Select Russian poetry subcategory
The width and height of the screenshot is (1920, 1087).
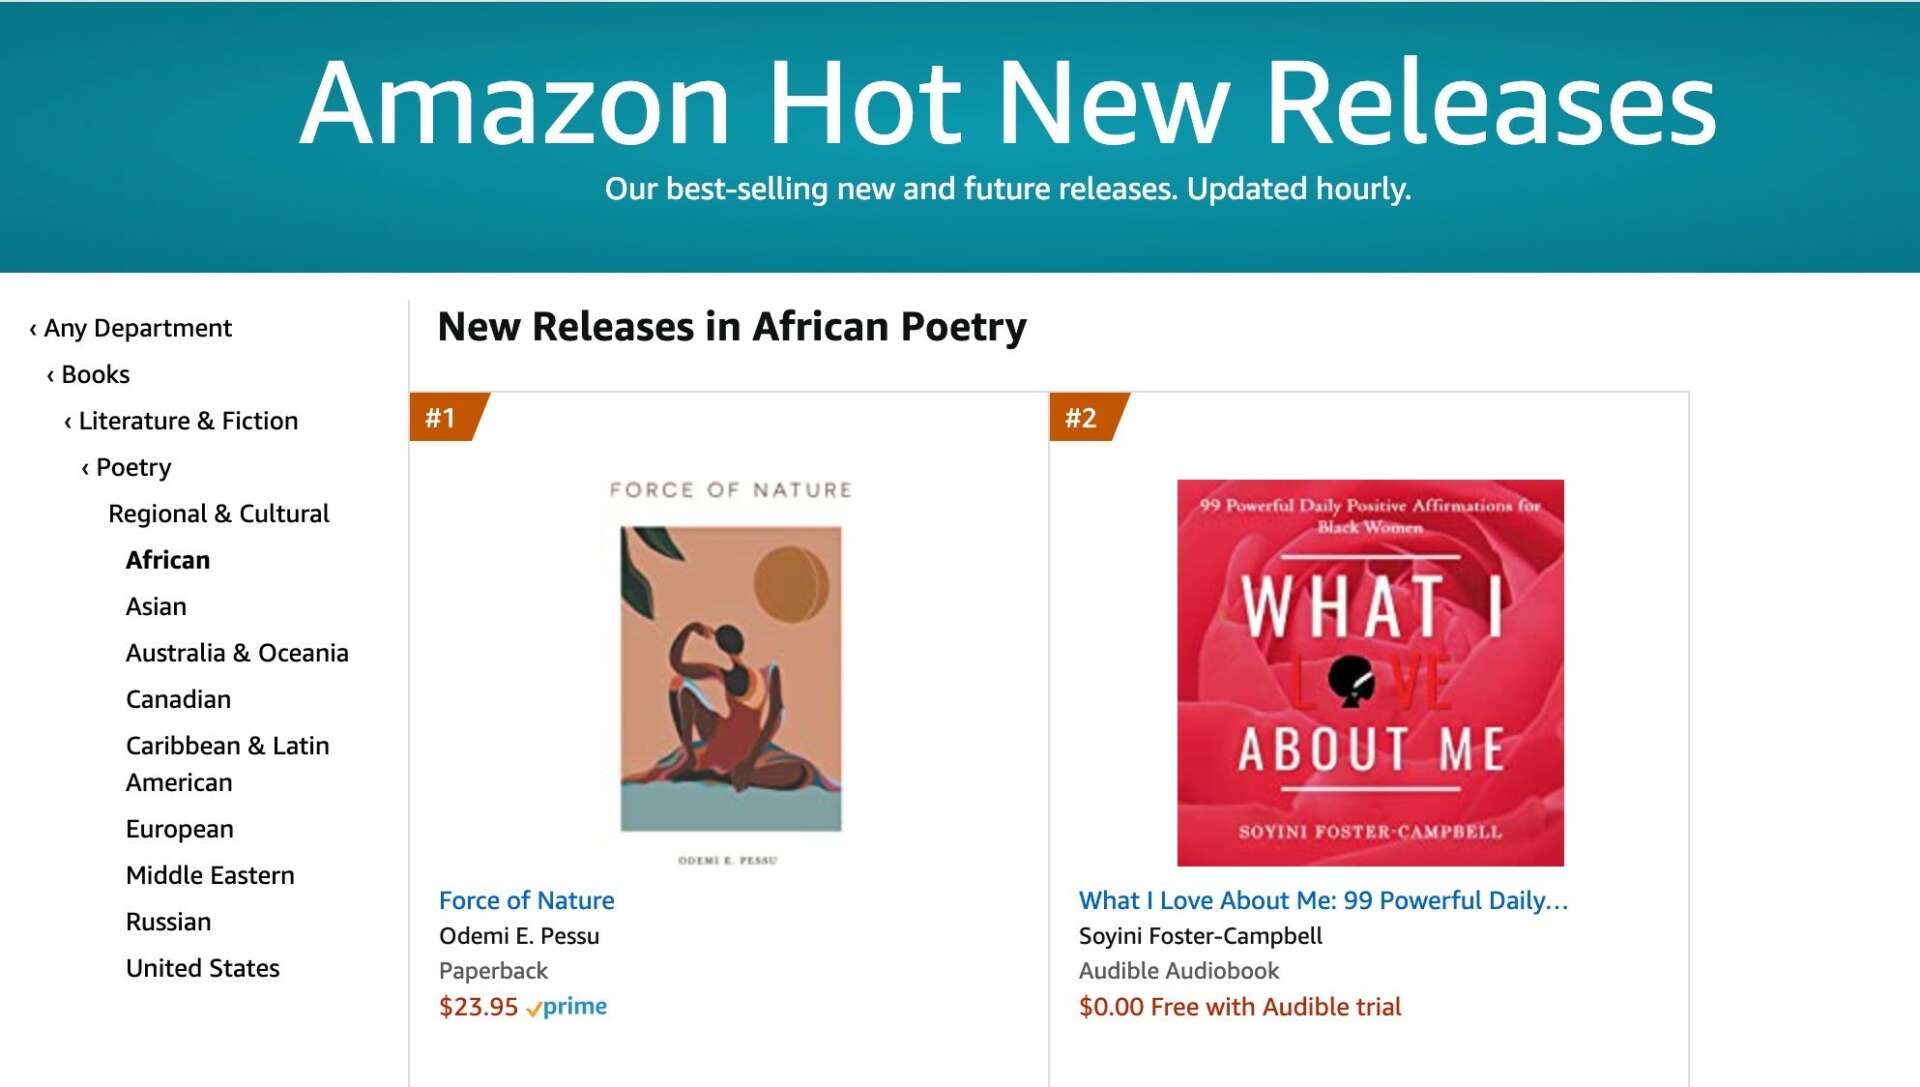coord(168,922)
